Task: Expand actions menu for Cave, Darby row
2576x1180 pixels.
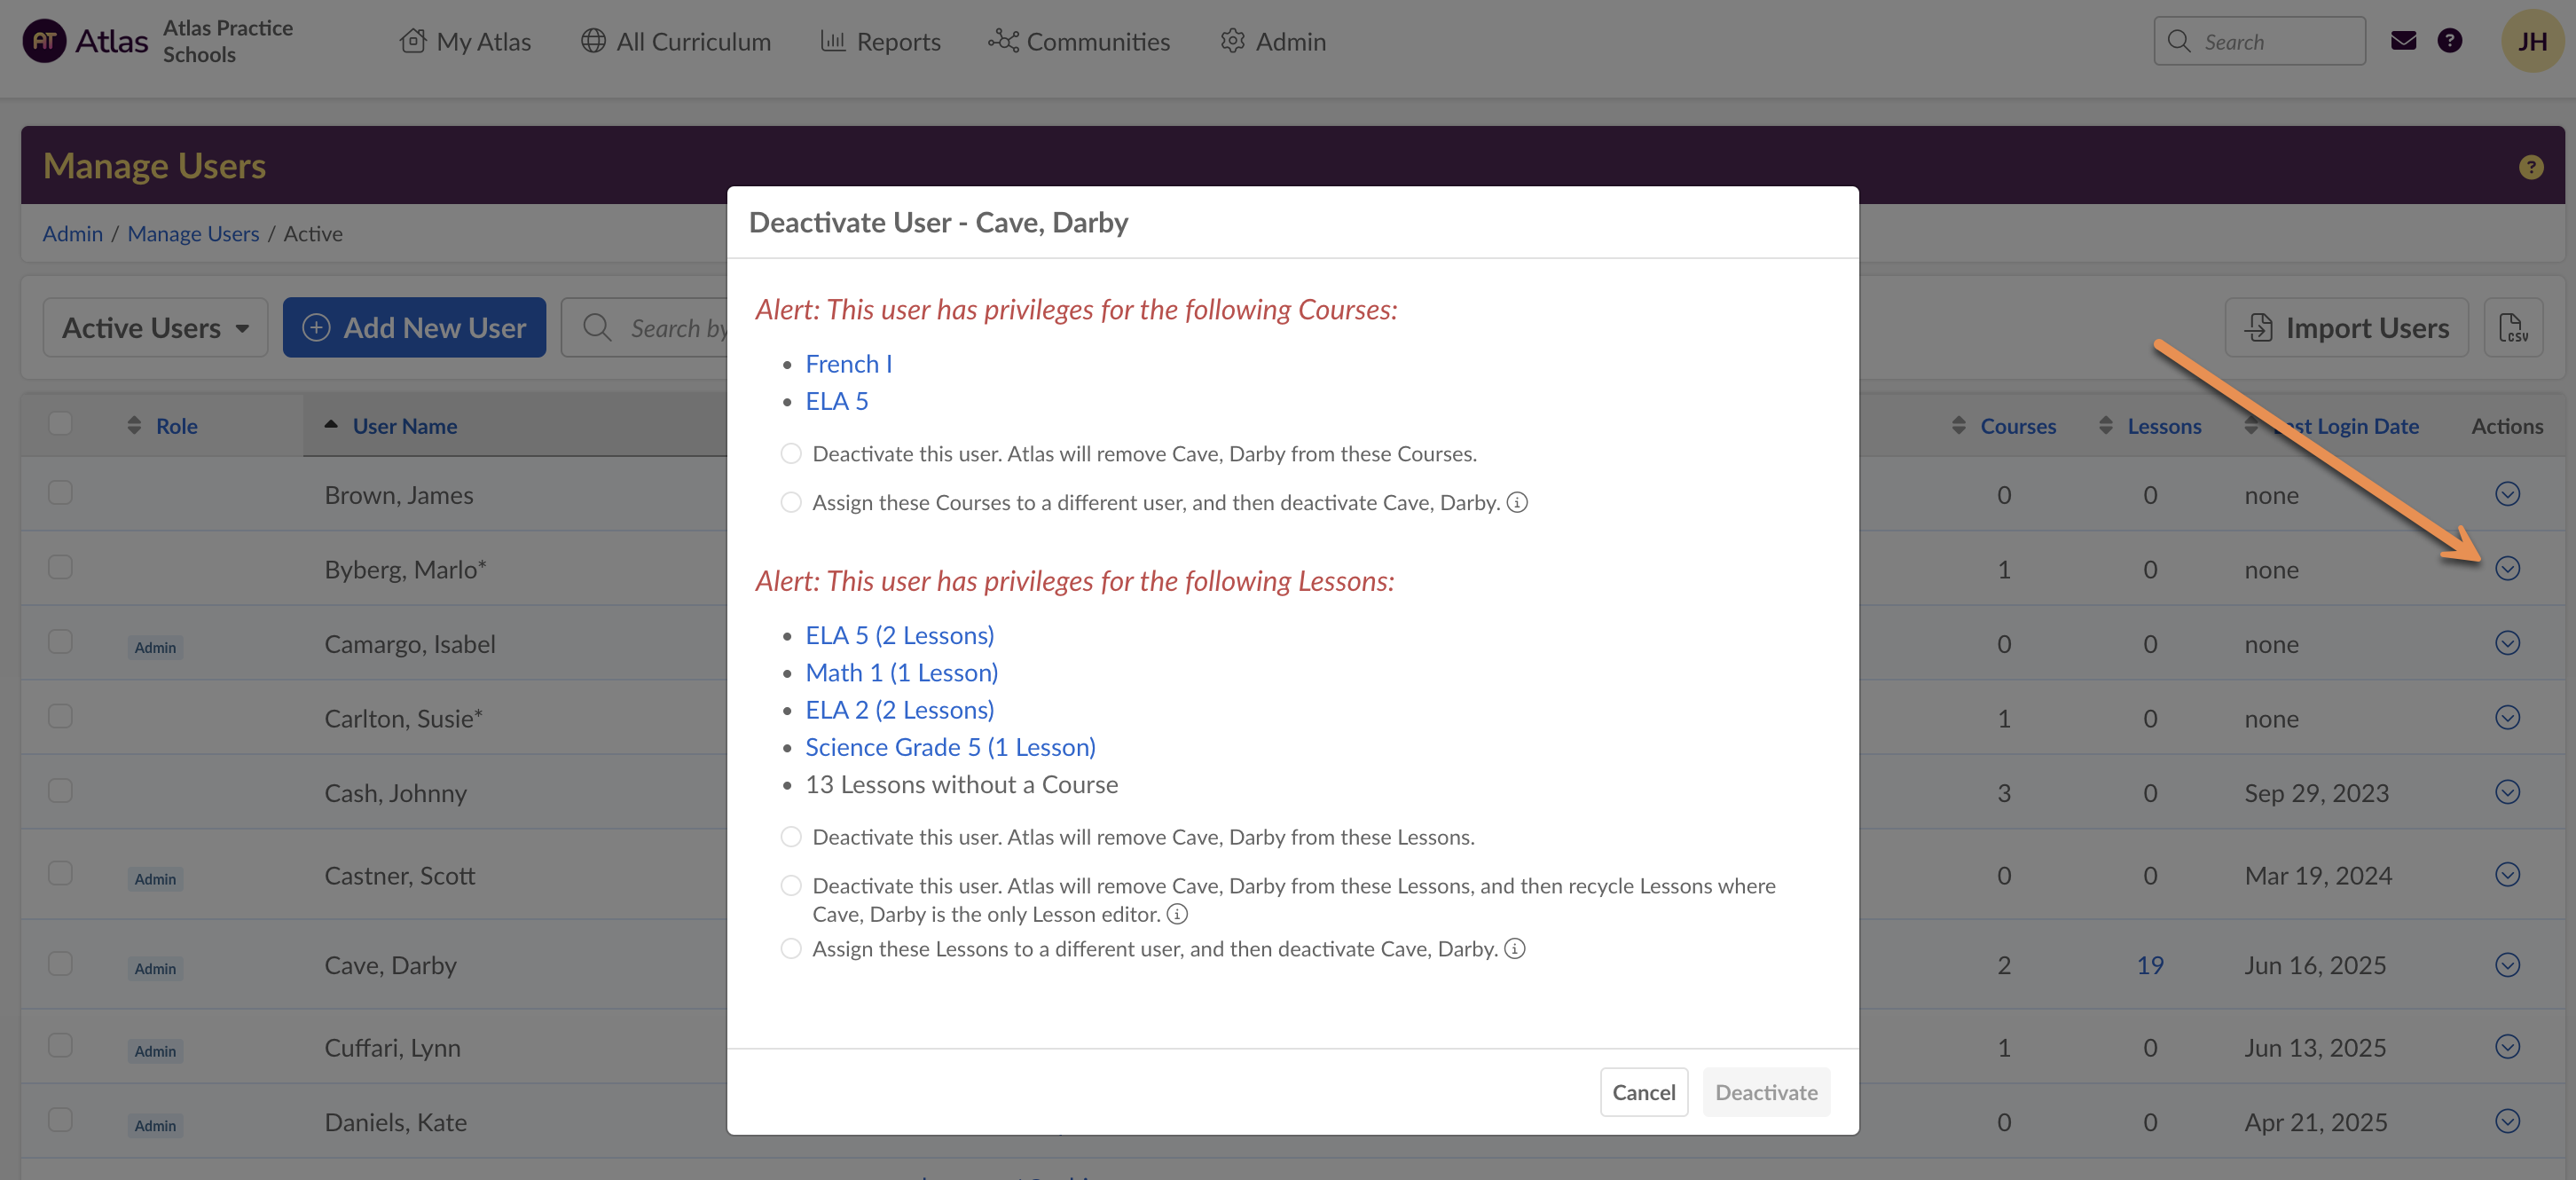Action: pyautogui.click(x=2506, y=965)
